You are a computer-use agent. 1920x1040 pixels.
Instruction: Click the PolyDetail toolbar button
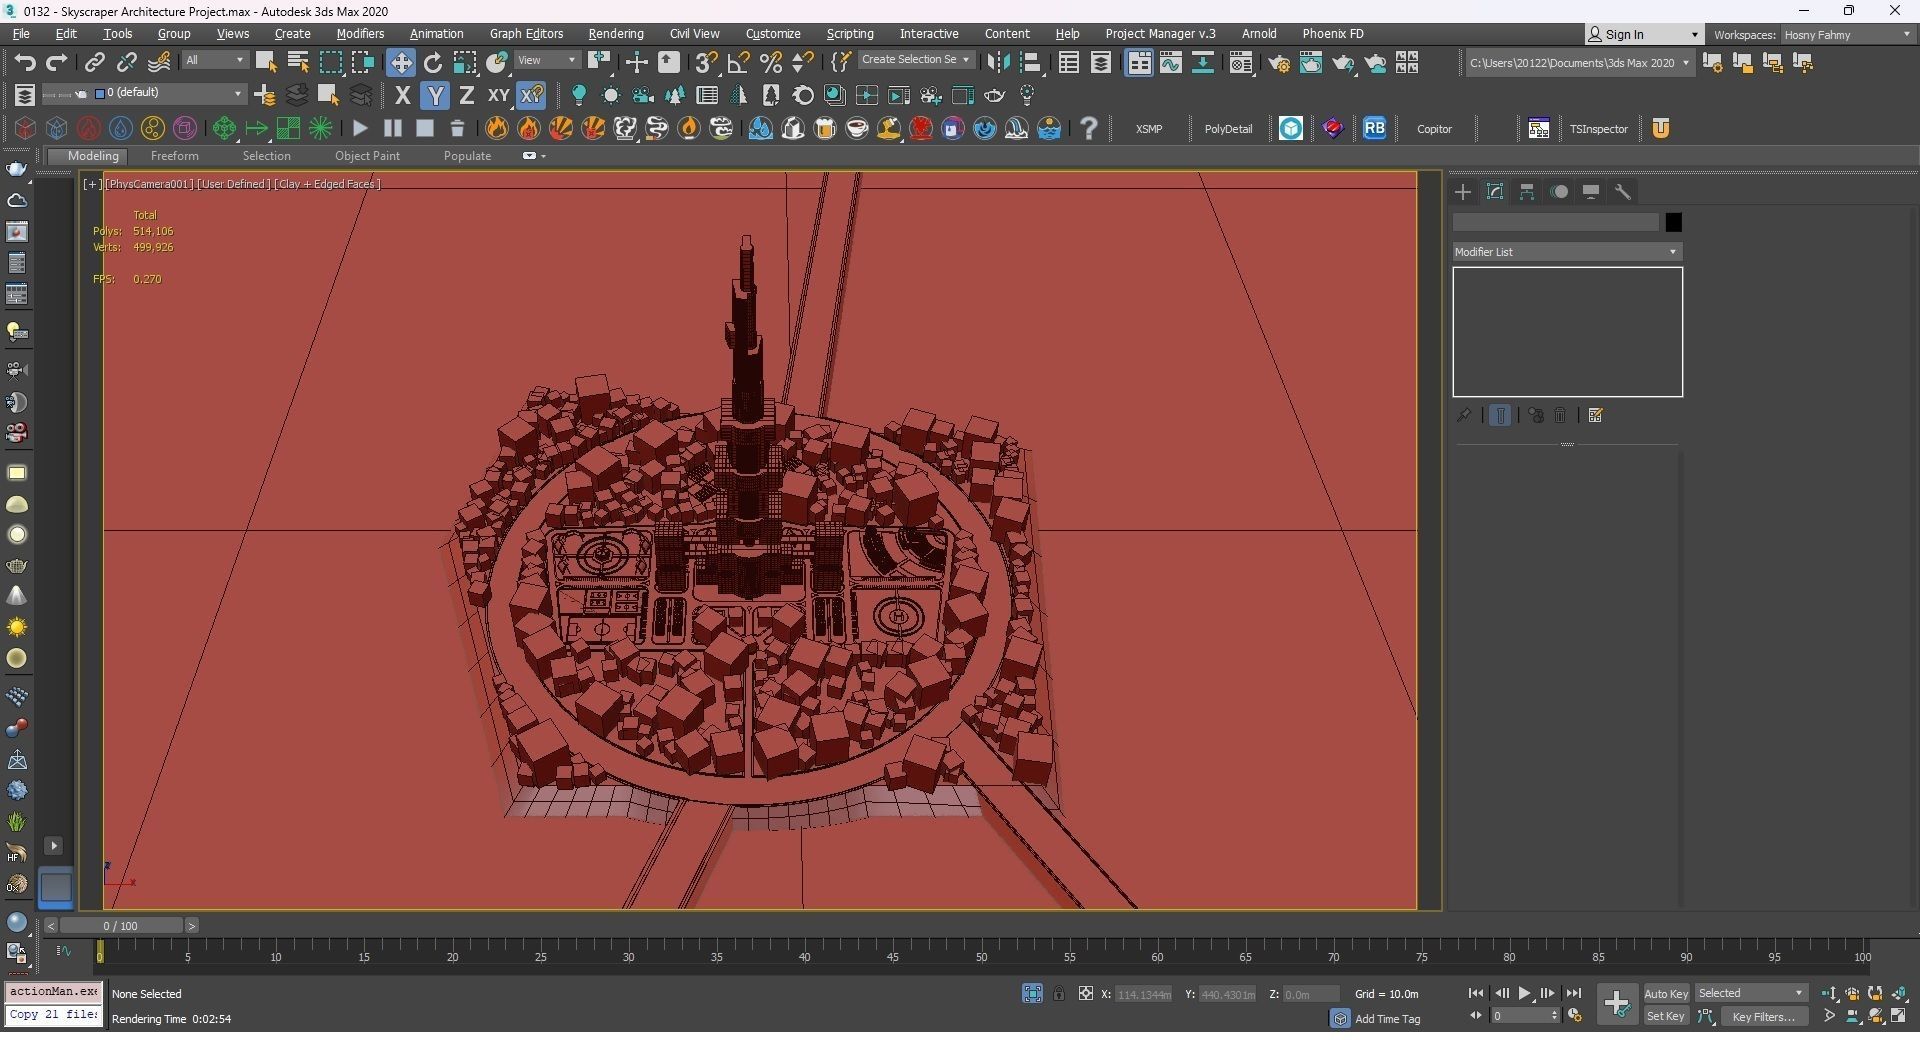(x=1228, y=129)
